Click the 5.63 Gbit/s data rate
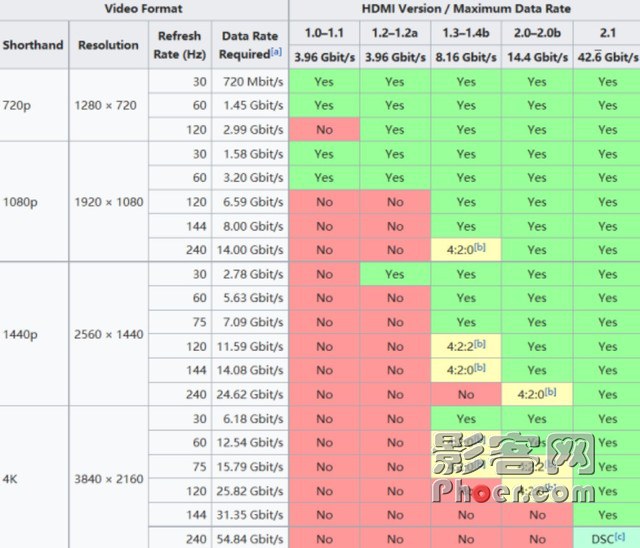Image resolution: width=640 pixels, height=548 pixels. [253, 298]
